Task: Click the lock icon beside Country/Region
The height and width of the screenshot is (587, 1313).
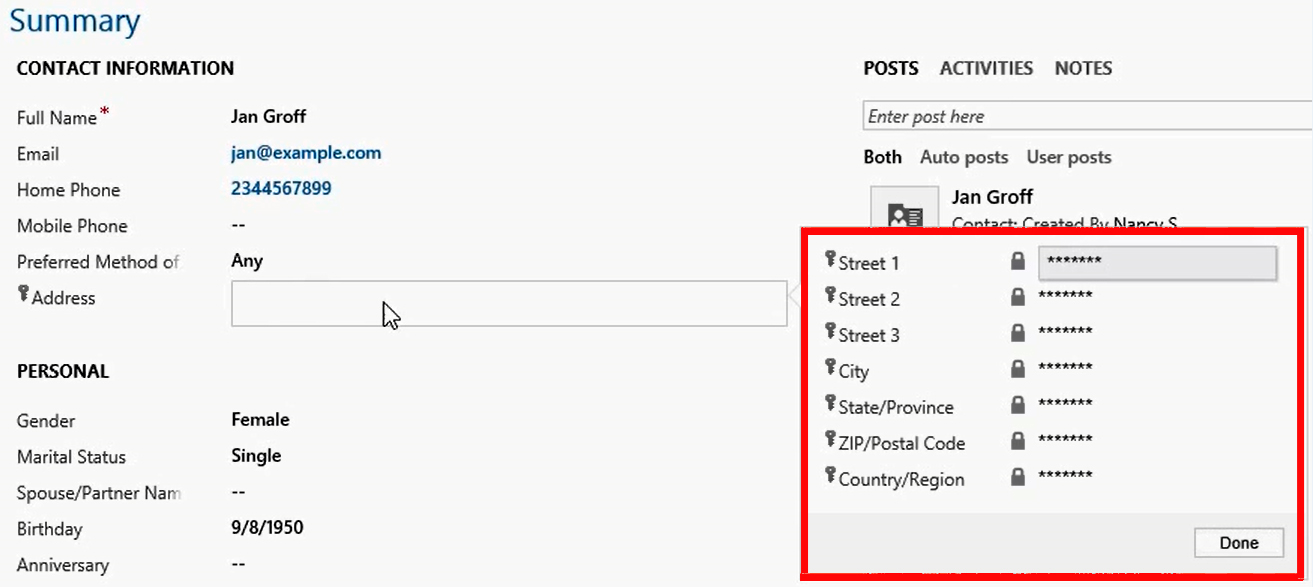Action: 1018,477
